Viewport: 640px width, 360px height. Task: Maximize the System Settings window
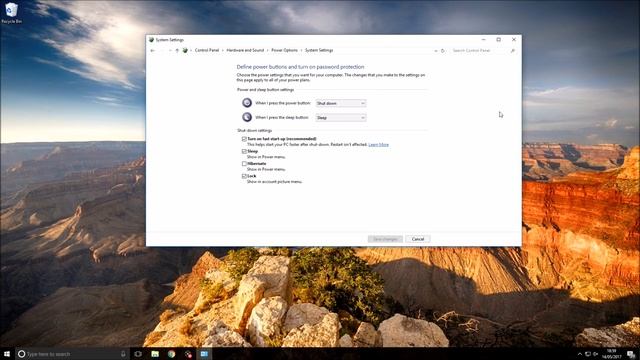pyautogui.click(x=499, y=40)
